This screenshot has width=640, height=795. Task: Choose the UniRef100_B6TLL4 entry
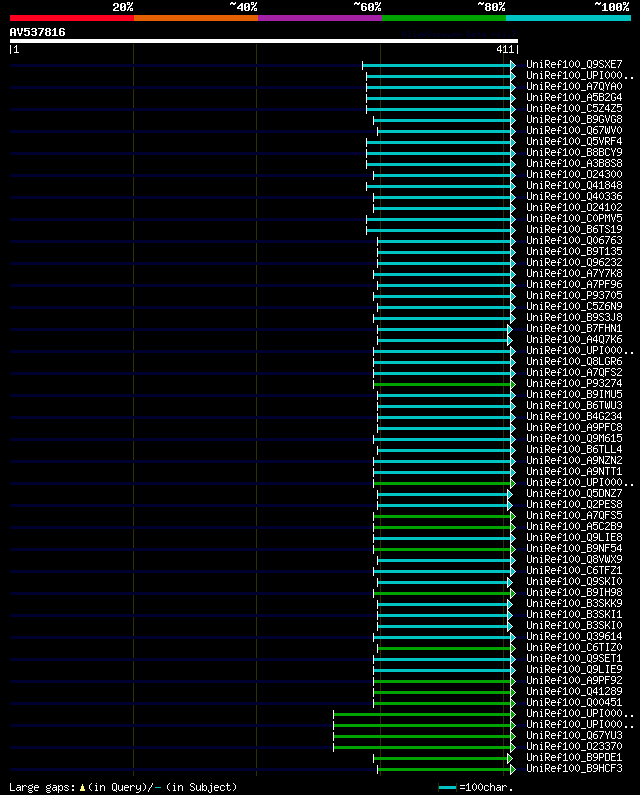[574, 450]
